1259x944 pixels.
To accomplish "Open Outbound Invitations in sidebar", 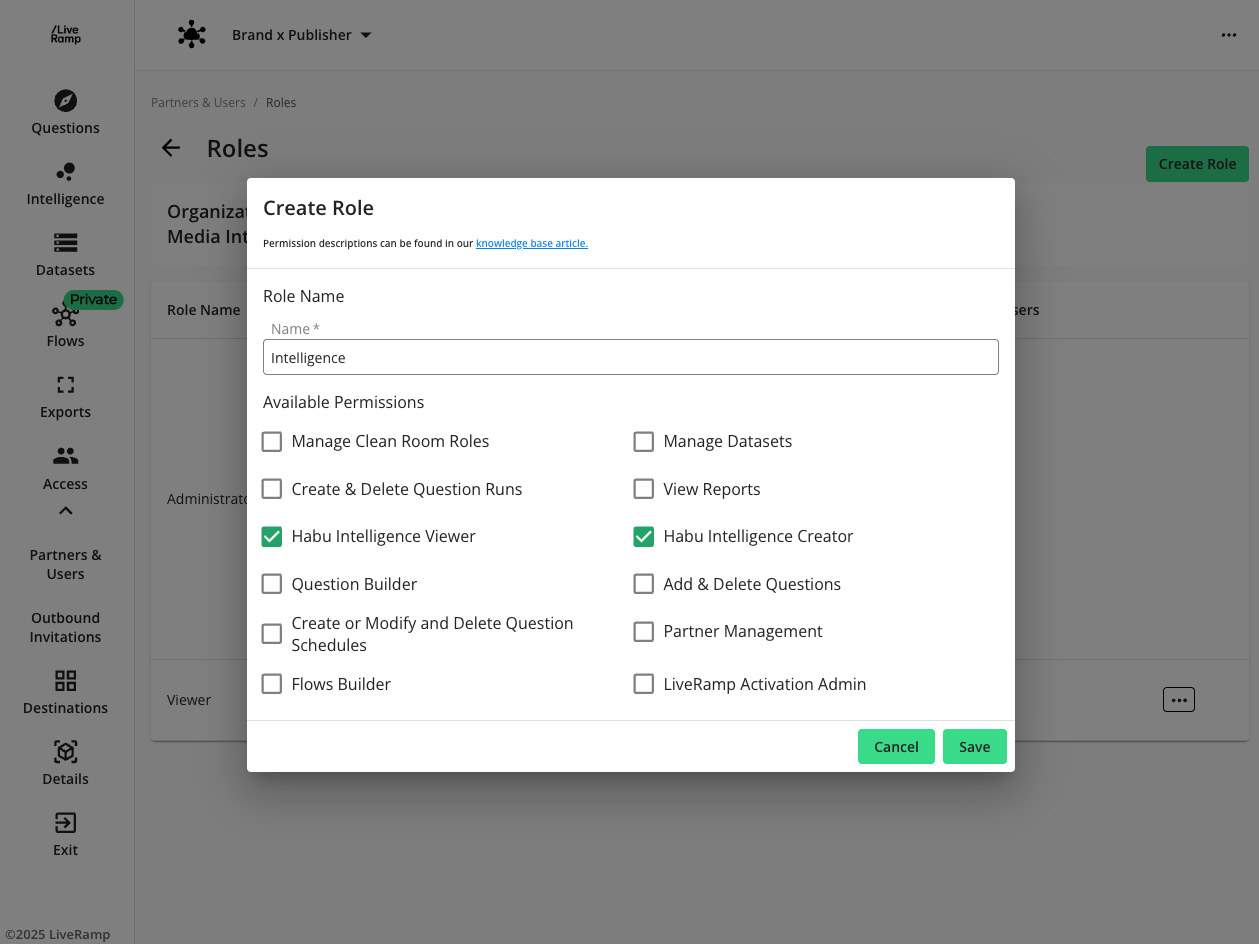I will click(65, 627).
